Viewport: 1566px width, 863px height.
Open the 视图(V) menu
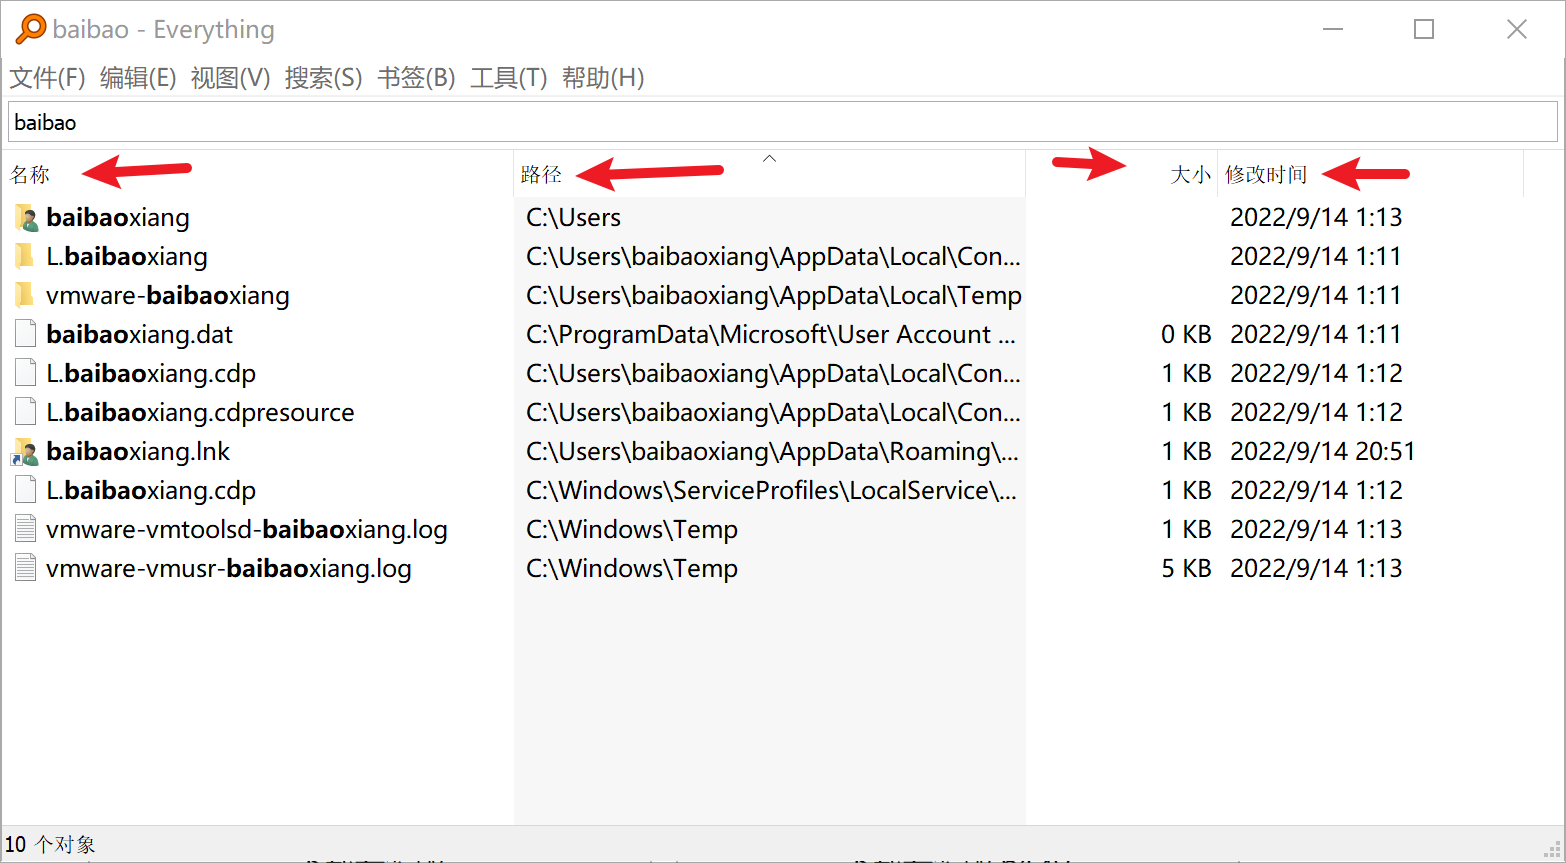pos(230,78)
